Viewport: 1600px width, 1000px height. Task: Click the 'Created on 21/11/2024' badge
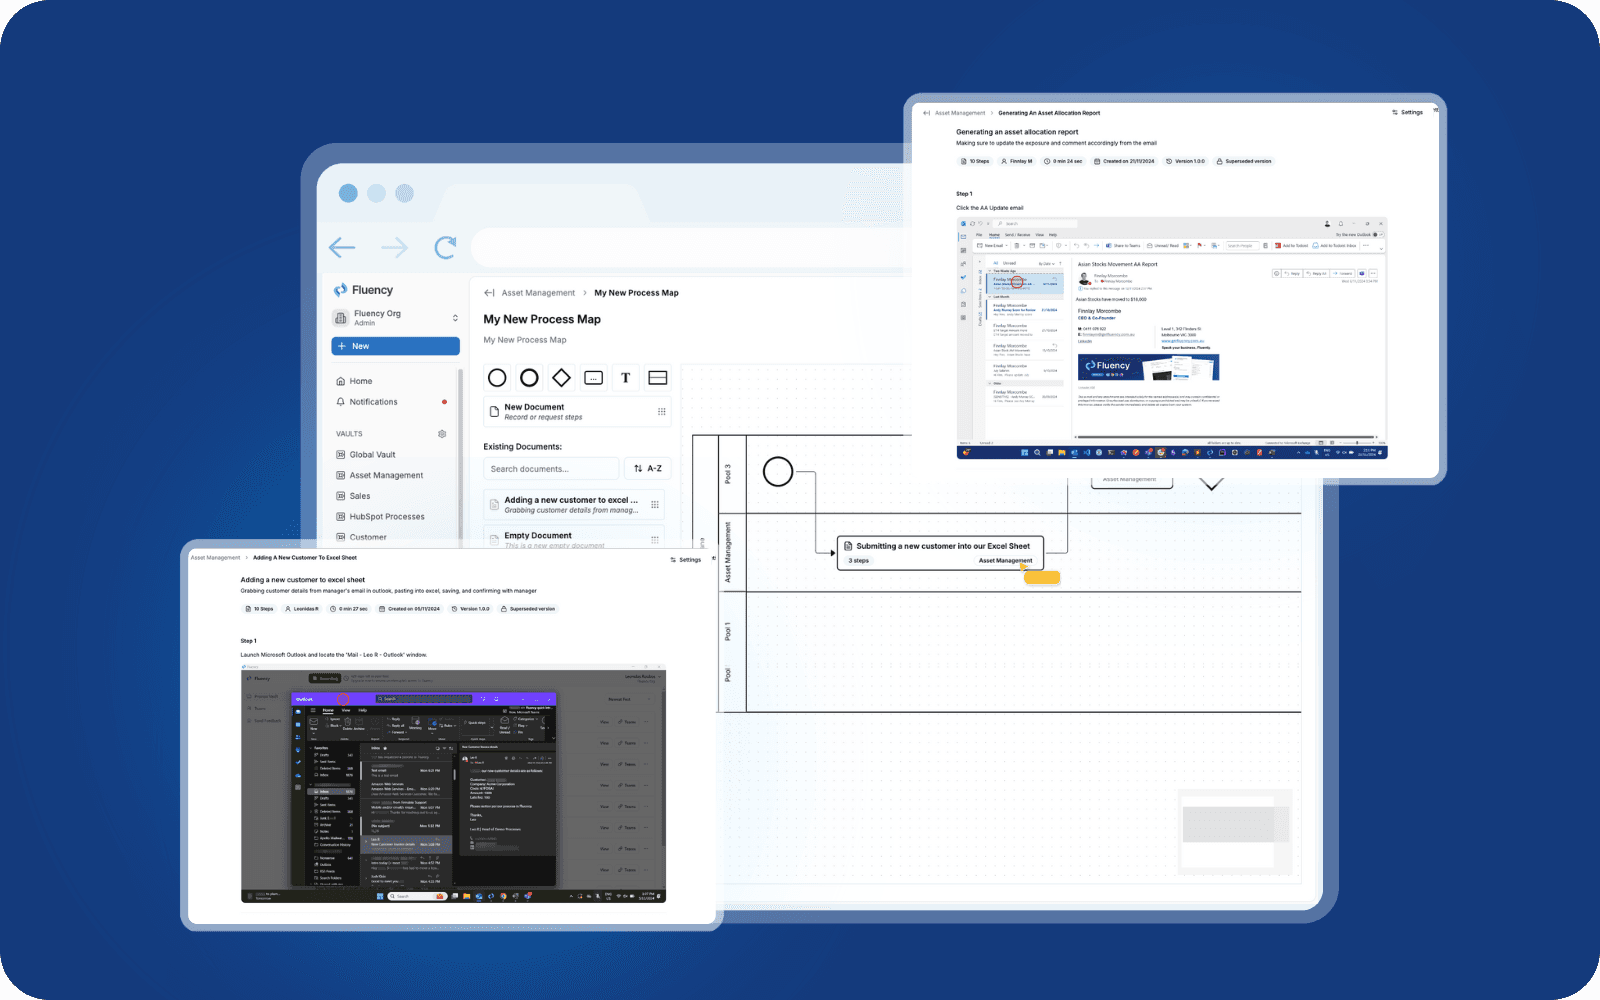tap(1124, 161)
